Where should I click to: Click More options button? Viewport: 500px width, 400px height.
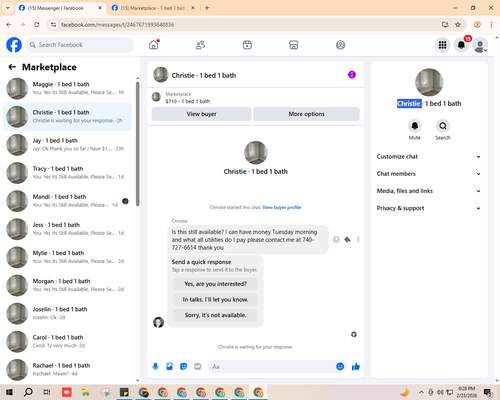coord(306,114)
